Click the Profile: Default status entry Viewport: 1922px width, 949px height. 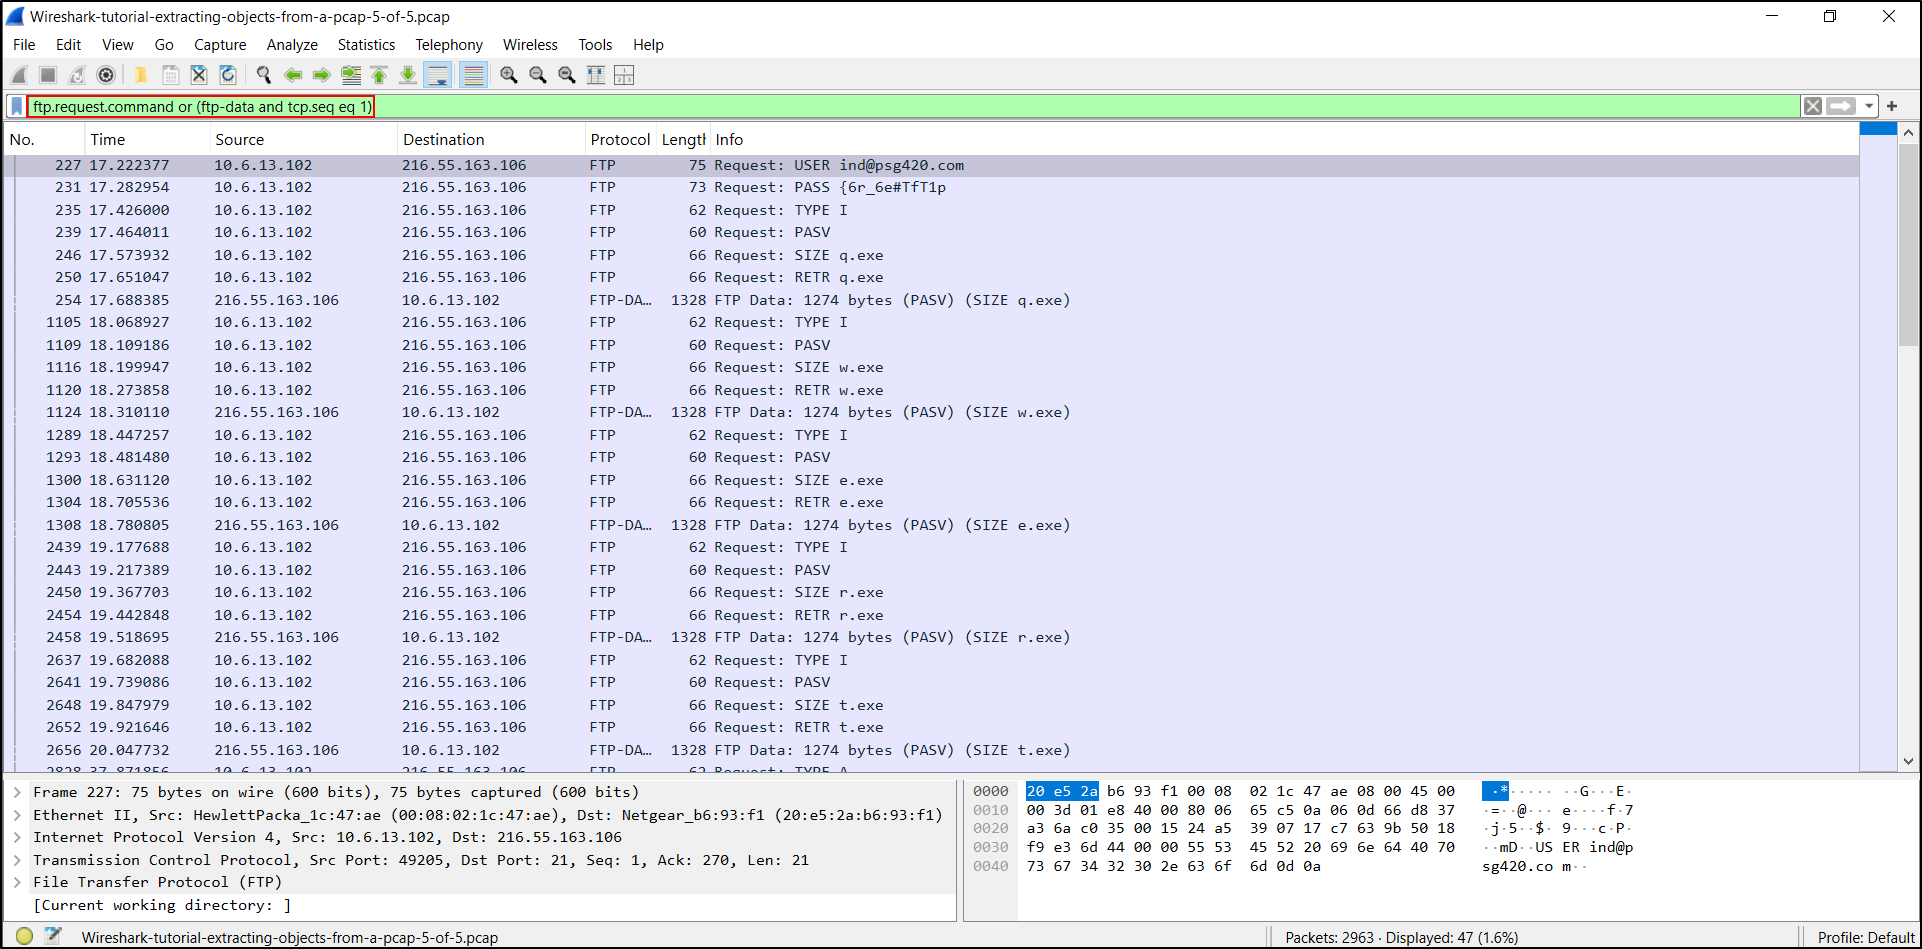(x=1865, y=938)
